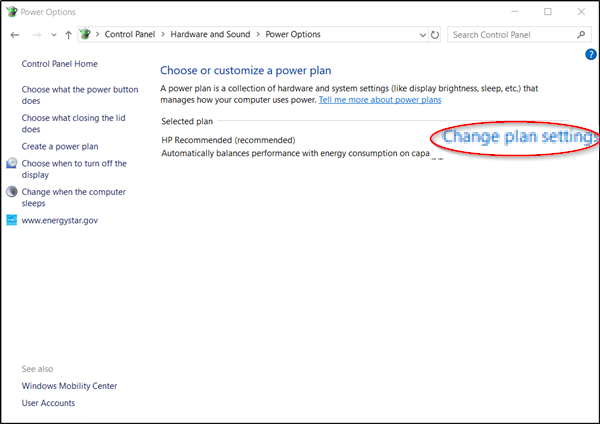Open Create a power plan link

60,146
